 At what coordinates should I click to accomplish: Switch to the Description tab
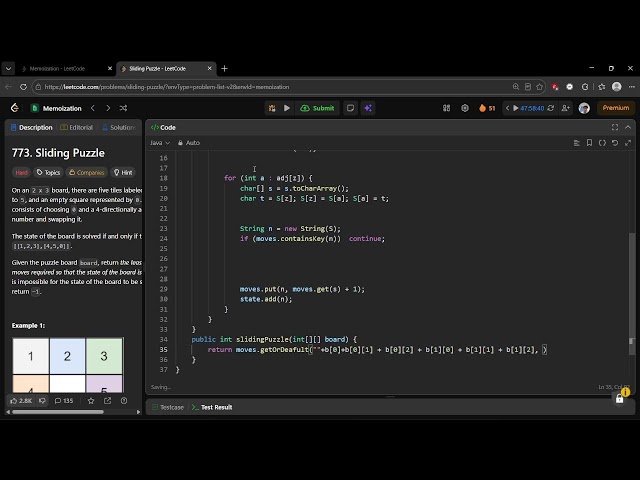point(32,127)
